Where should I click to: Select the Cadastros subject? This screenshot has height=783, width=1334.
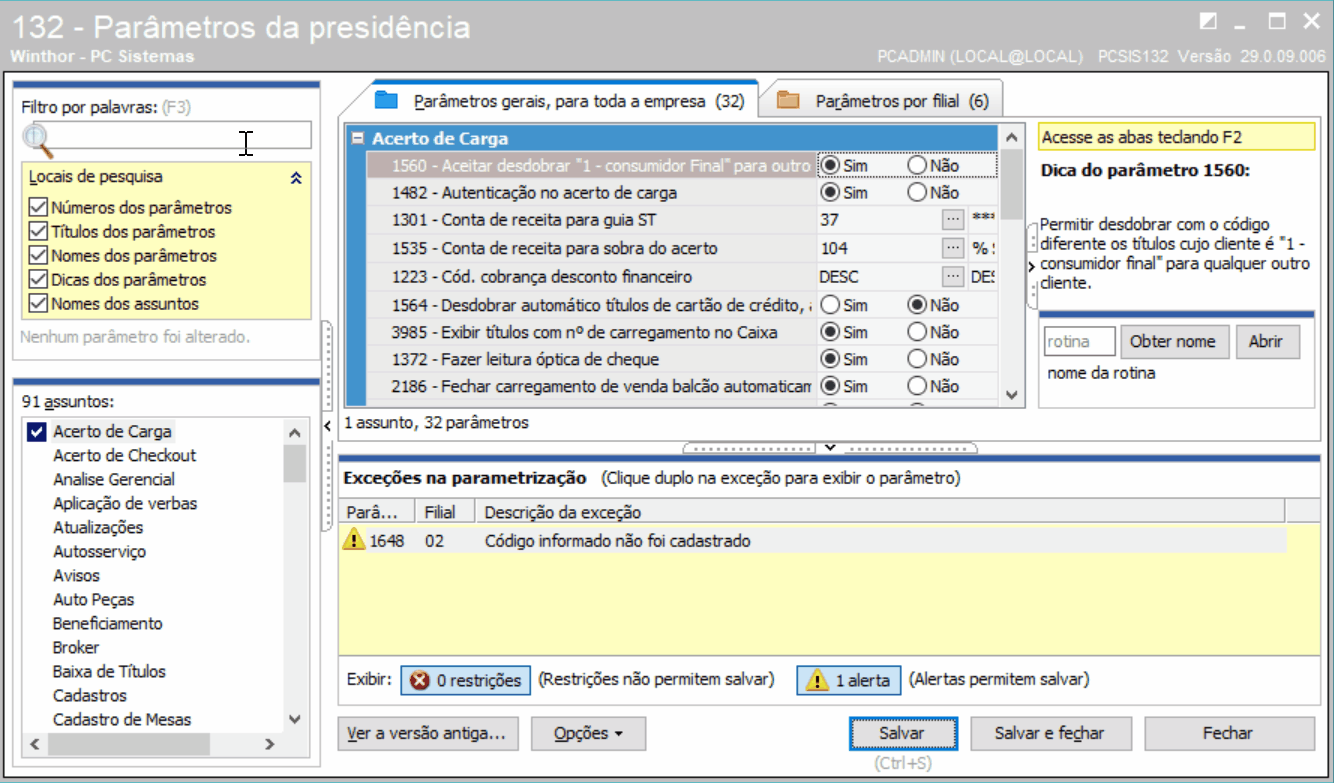pyautogui.click(x=90, y=695)
